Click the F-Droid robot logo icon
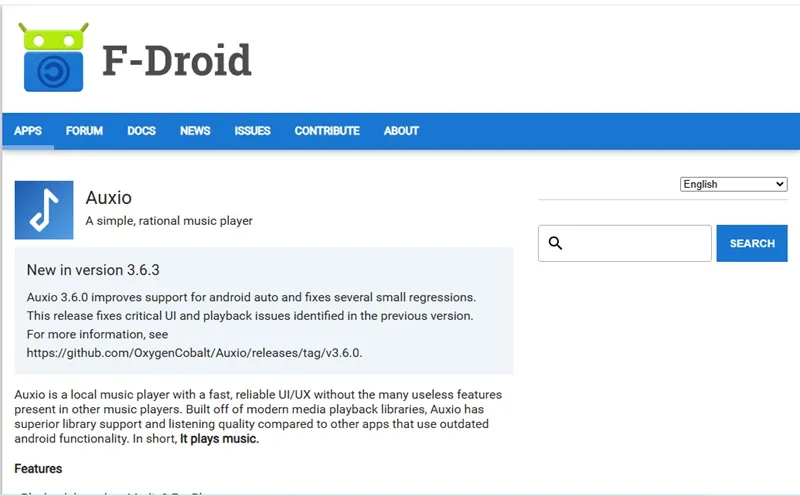The height and width of the screenshot is (496, 800). (53, 57)
